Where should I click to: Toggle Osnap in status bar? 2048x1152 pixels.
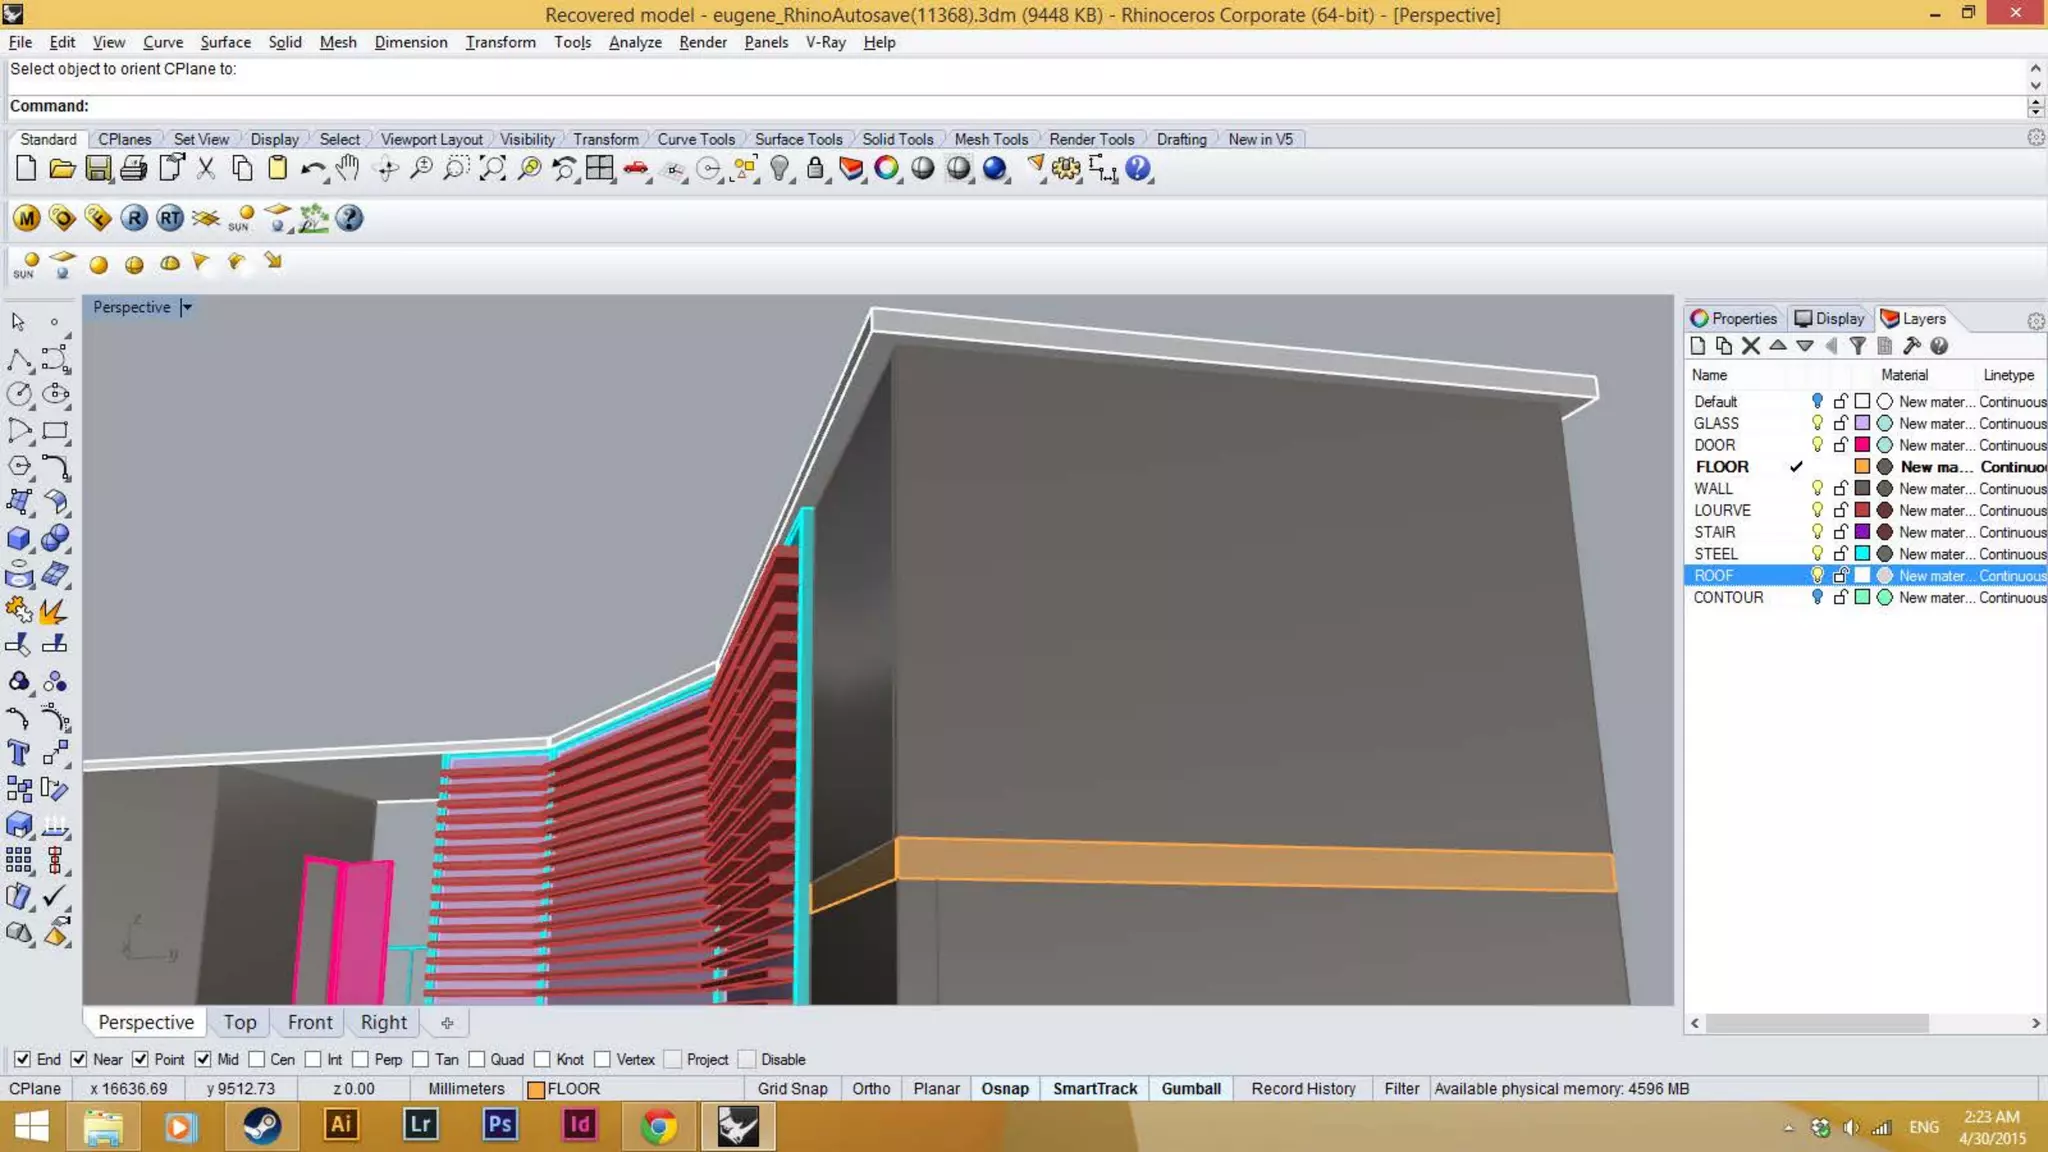[x=1005, y=1089]
